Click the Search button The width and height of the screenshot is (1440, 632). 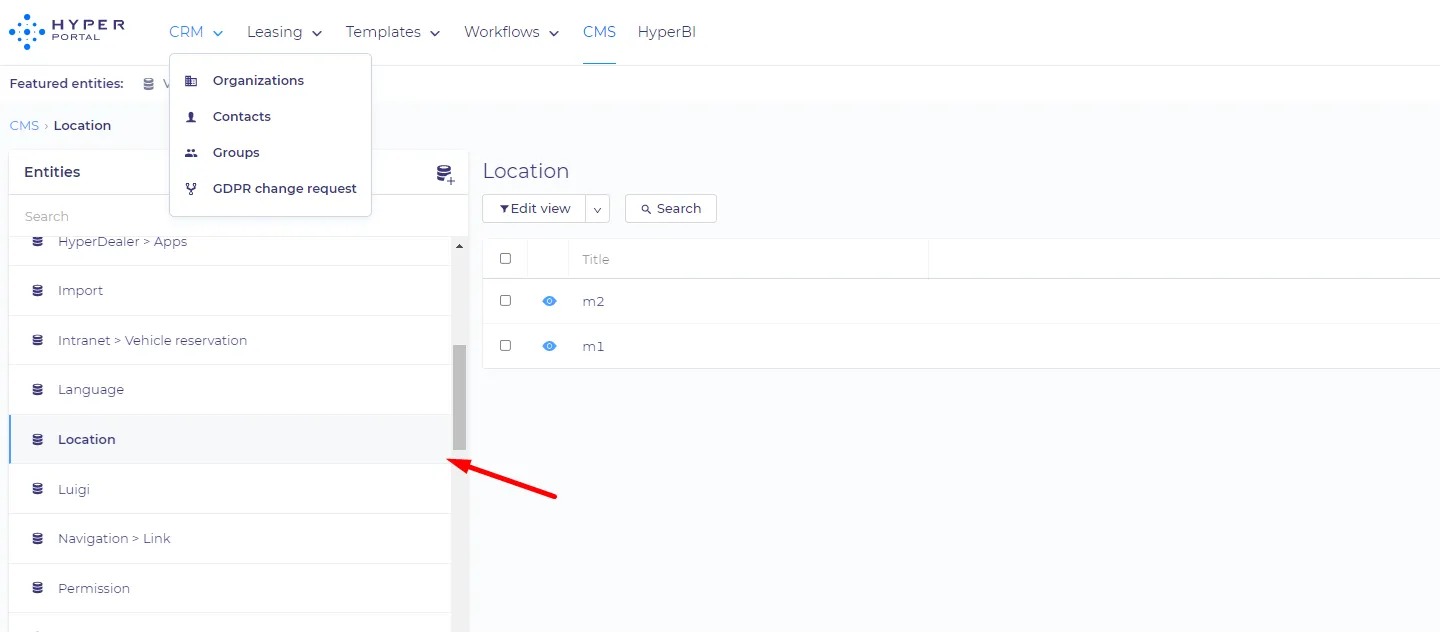click(x=671, y=209)
